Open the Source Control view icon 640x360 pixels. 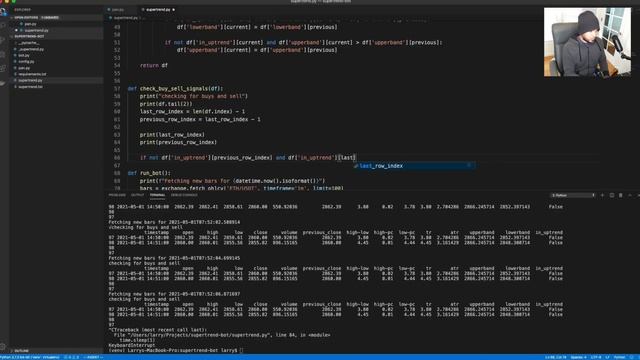point(3,40)
